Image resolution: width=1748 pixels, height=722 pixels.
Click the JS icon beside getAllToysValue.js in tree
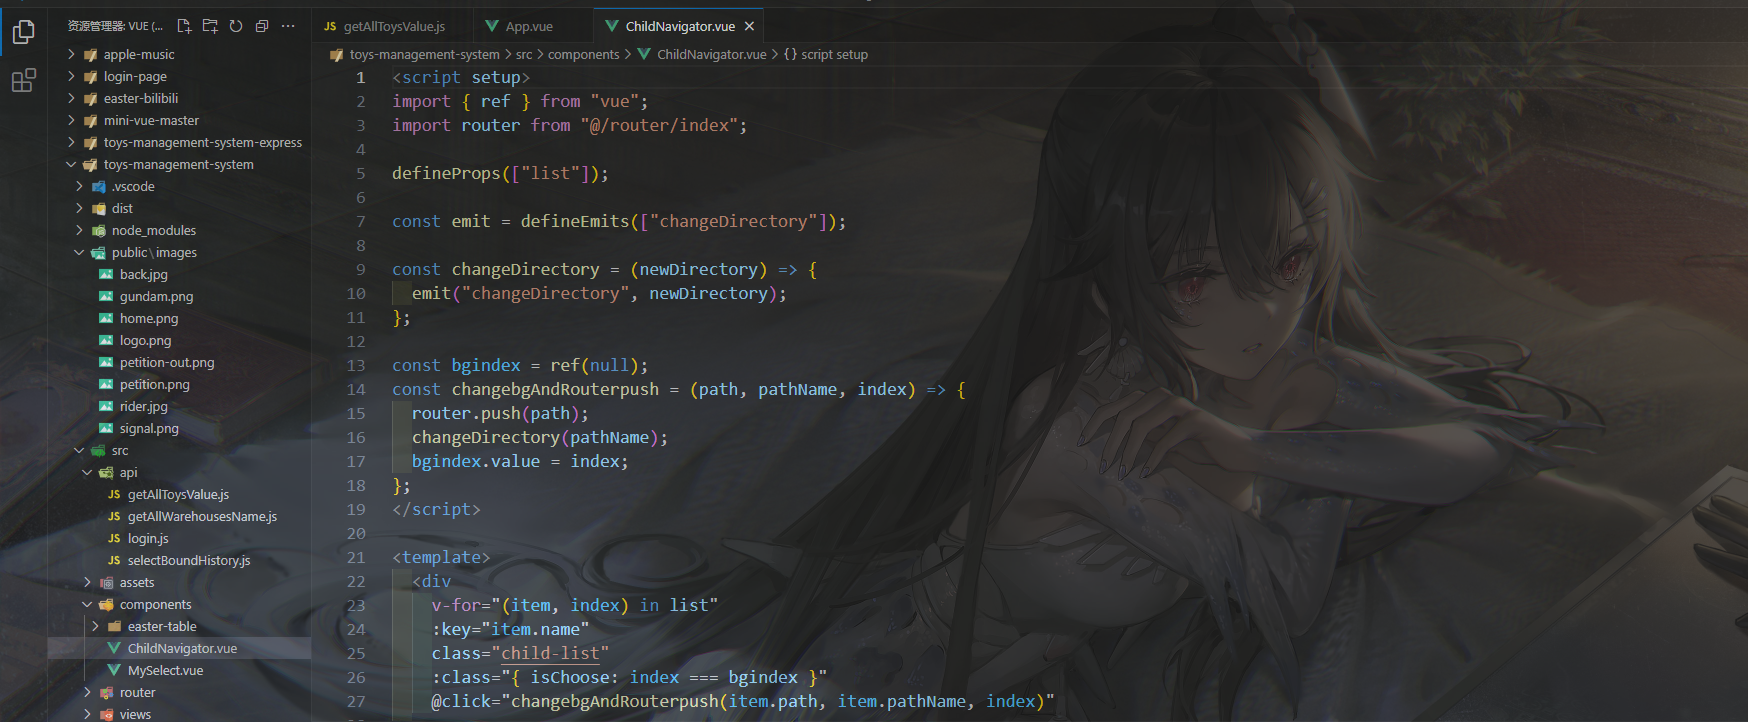[x=114, y=494]
